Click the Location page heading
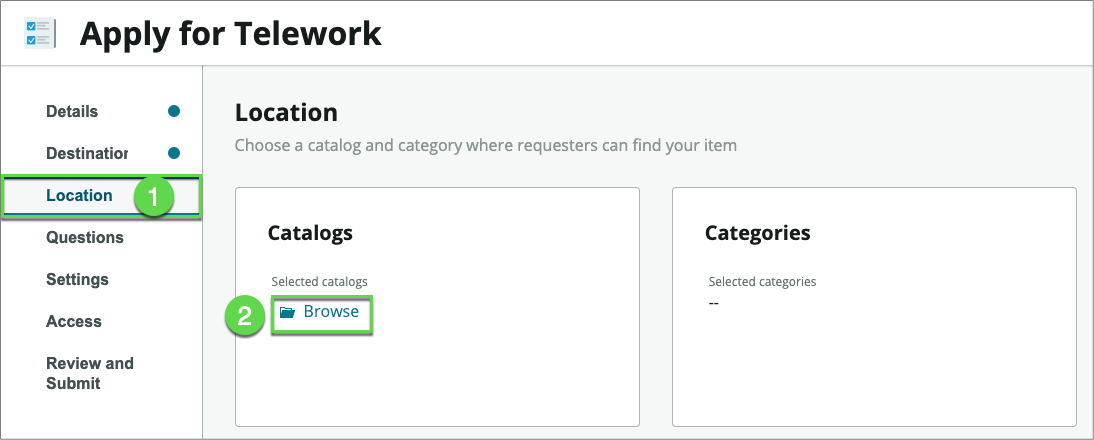 pos(286,113)
